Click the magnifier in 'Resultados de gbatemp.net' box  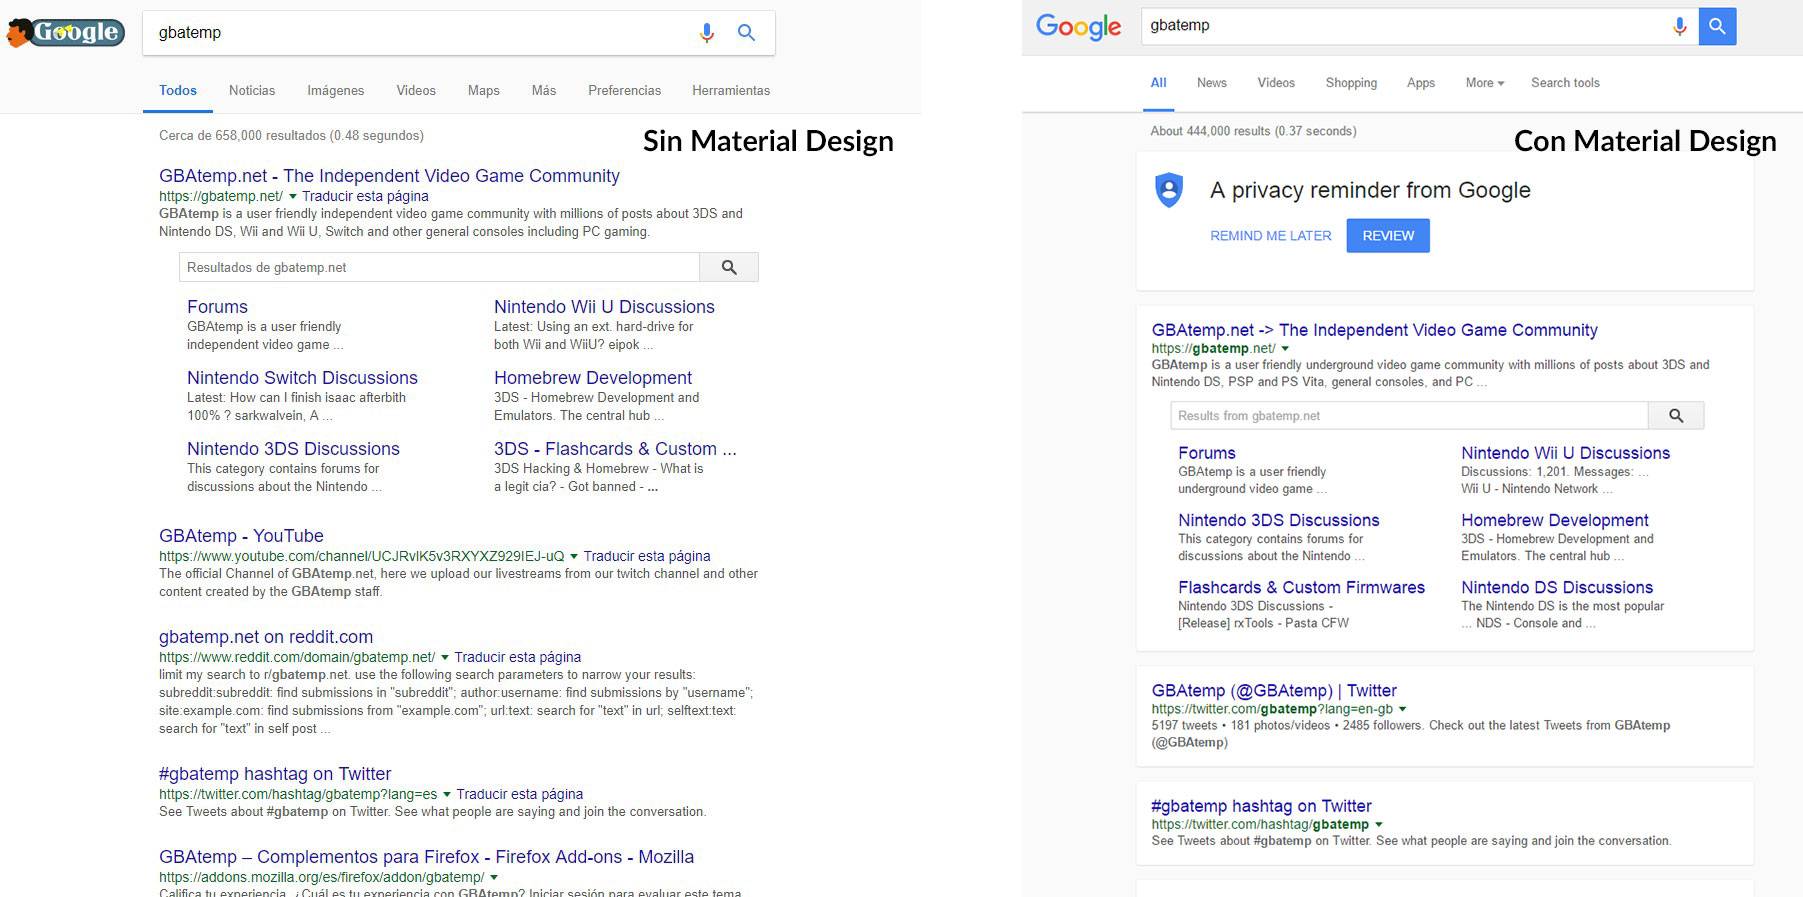[x=729, y=267]
